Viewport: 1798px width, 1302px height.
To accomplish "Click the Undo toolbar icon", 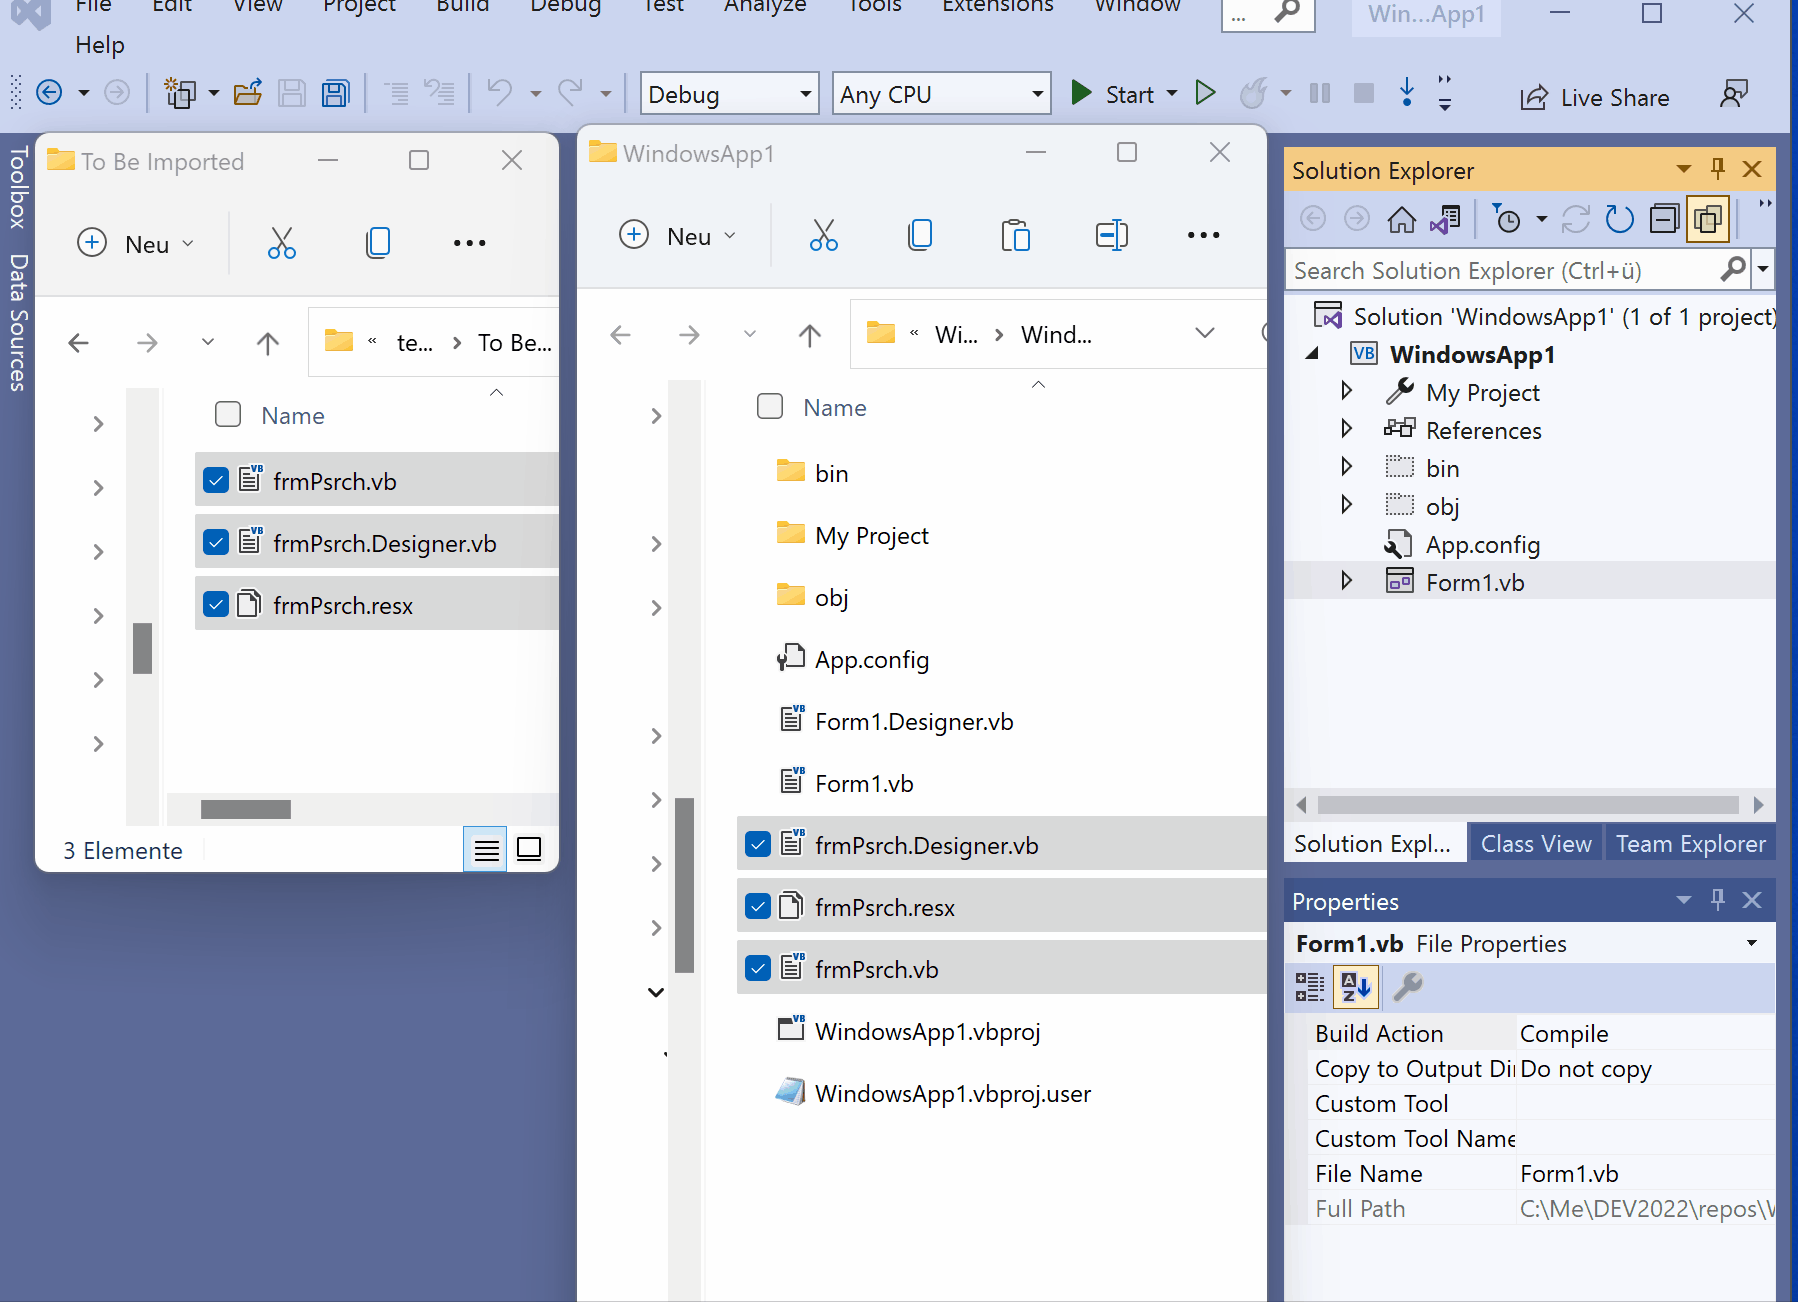I will coord(499,93).
